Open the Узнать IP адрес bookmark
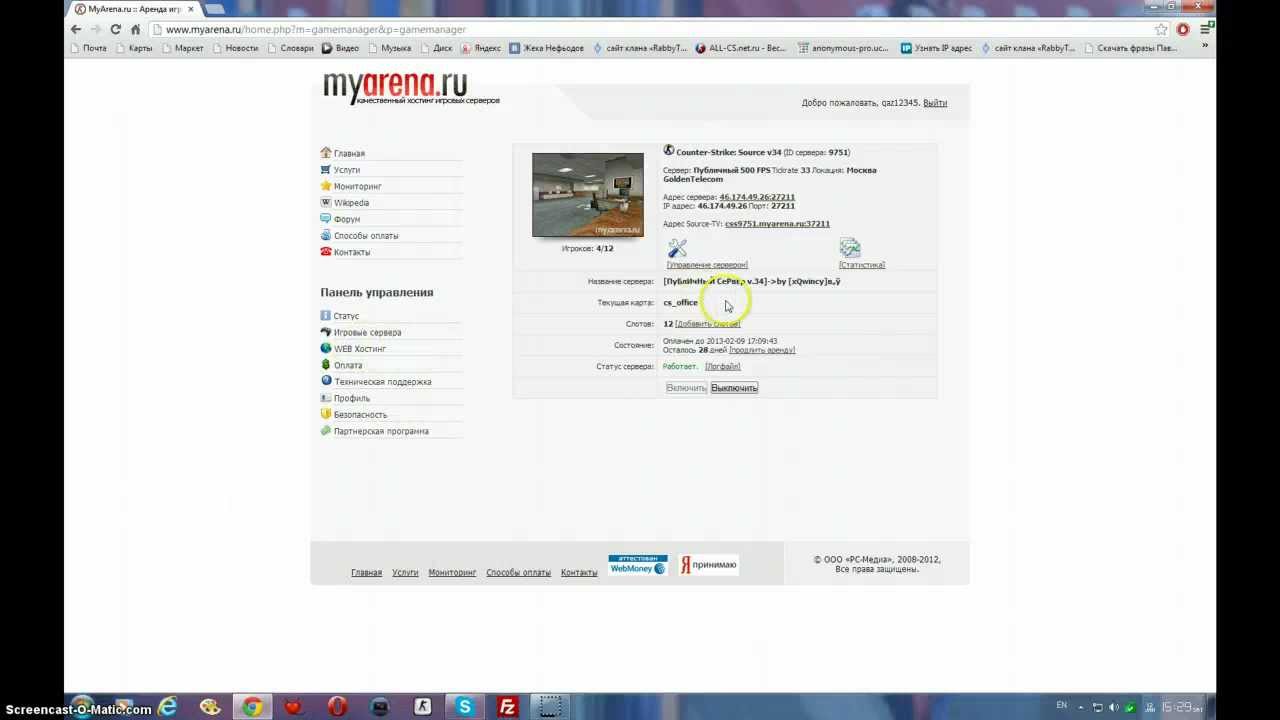The width and height of the screenshot is (1280, 720). pos(937,48)
